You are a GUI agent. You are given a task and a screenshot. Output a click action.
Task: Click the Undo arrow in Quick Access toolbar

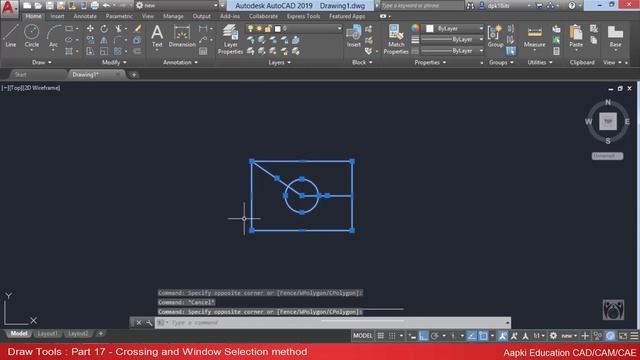[x=106, y=6]
